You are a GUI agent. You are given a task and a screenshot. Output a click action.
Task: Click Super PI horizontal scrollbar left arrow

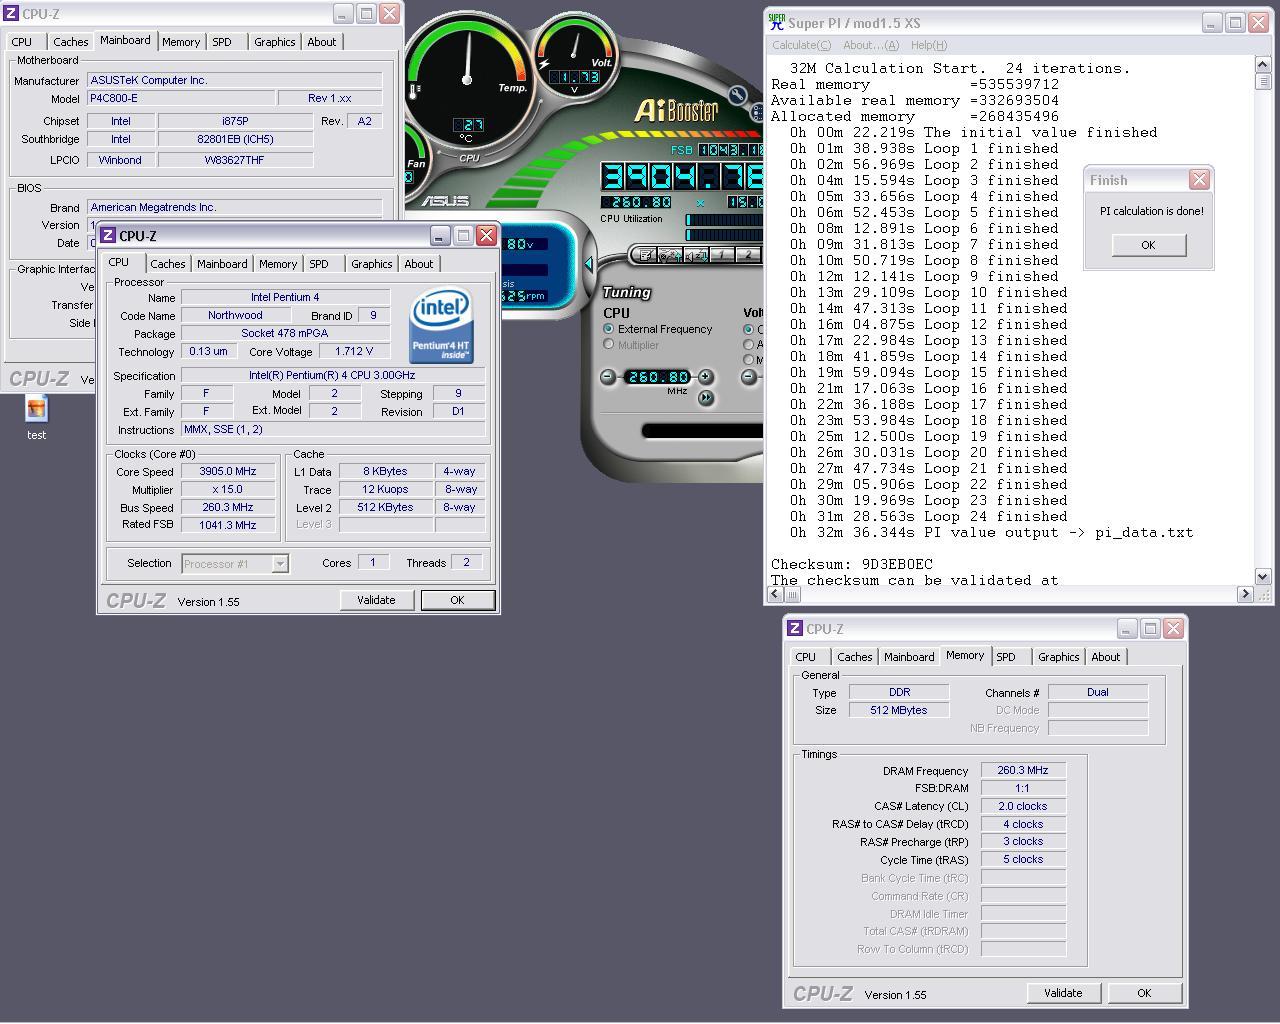click(777, 594)
